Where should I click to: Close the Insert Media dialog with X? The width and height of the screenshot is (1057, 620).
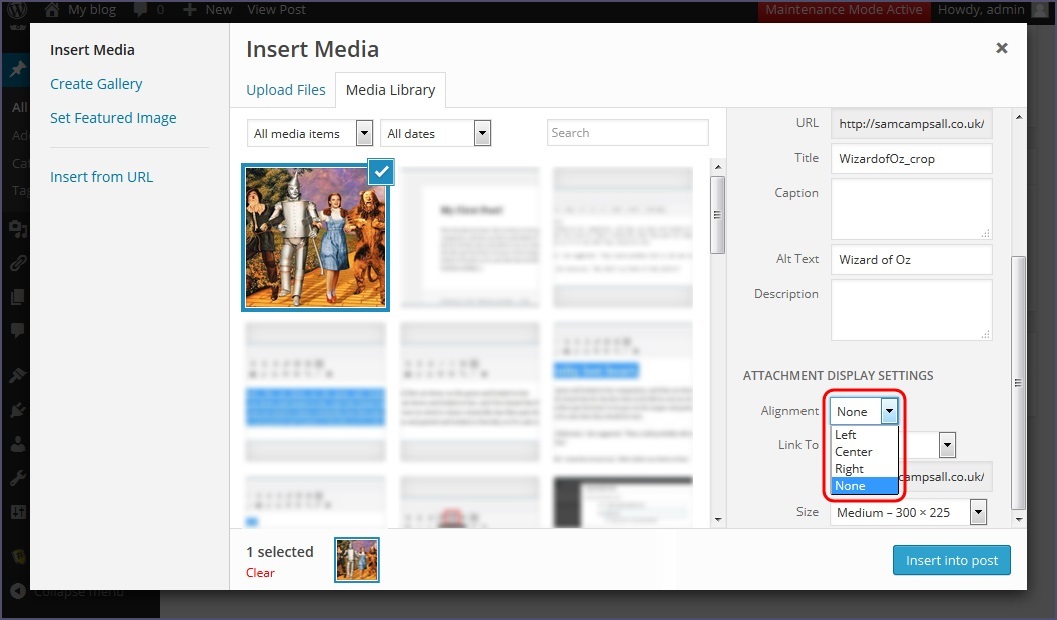1001,48
